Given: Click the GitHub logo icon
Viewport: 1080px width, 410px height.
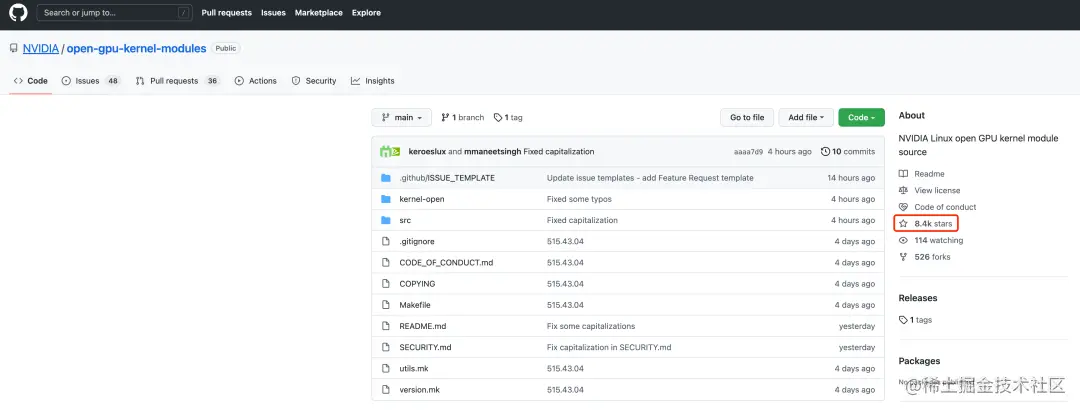Looking at the screenshot, I should 18,12.
